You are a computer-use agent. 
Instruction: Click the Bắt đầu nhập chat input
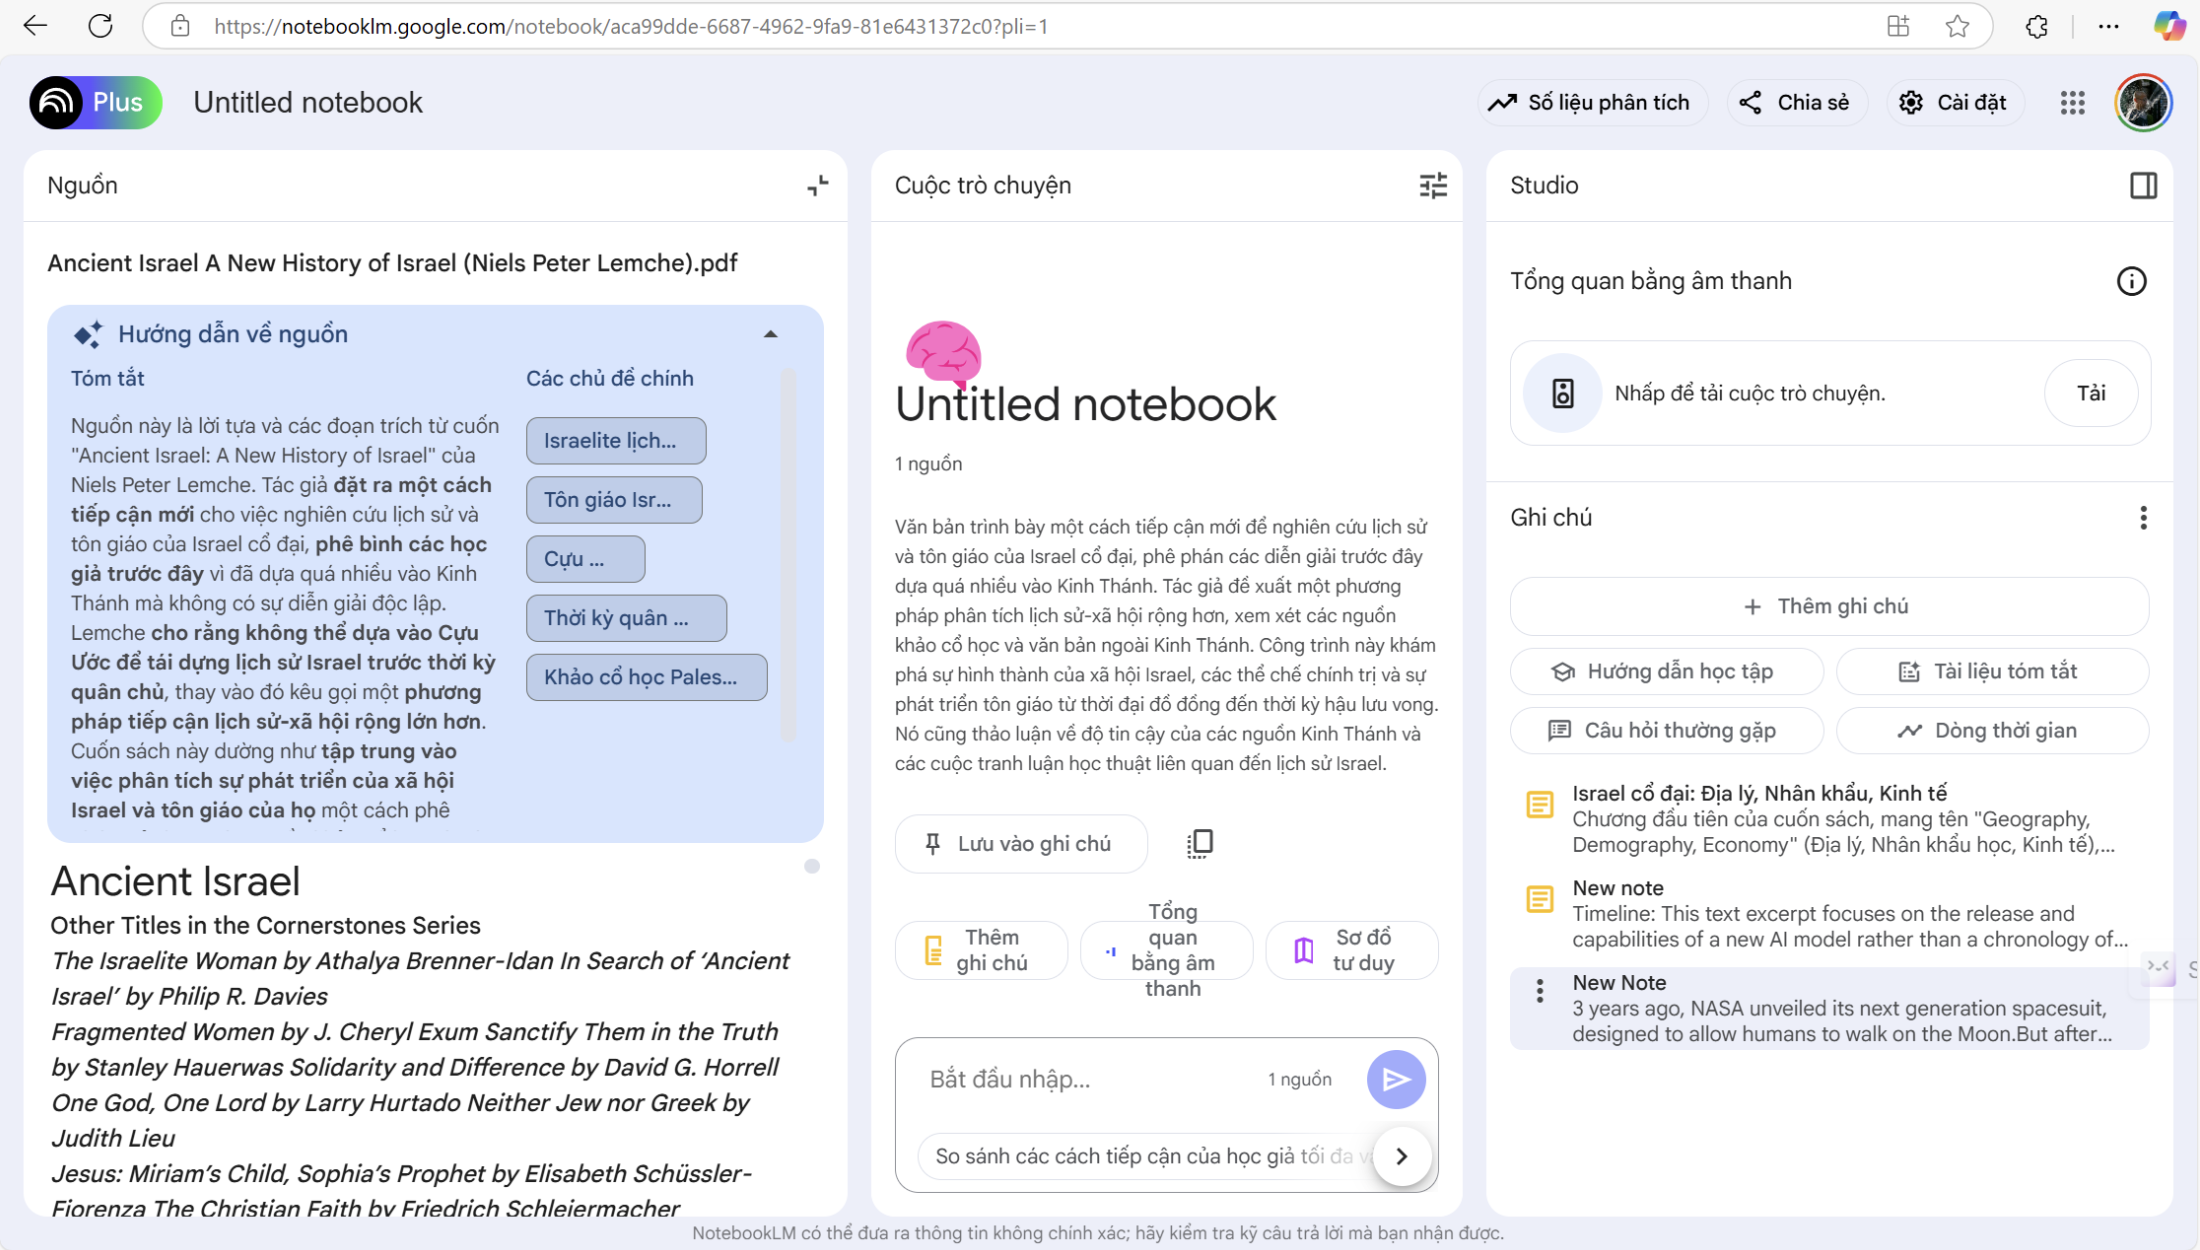(1085, 1079)
